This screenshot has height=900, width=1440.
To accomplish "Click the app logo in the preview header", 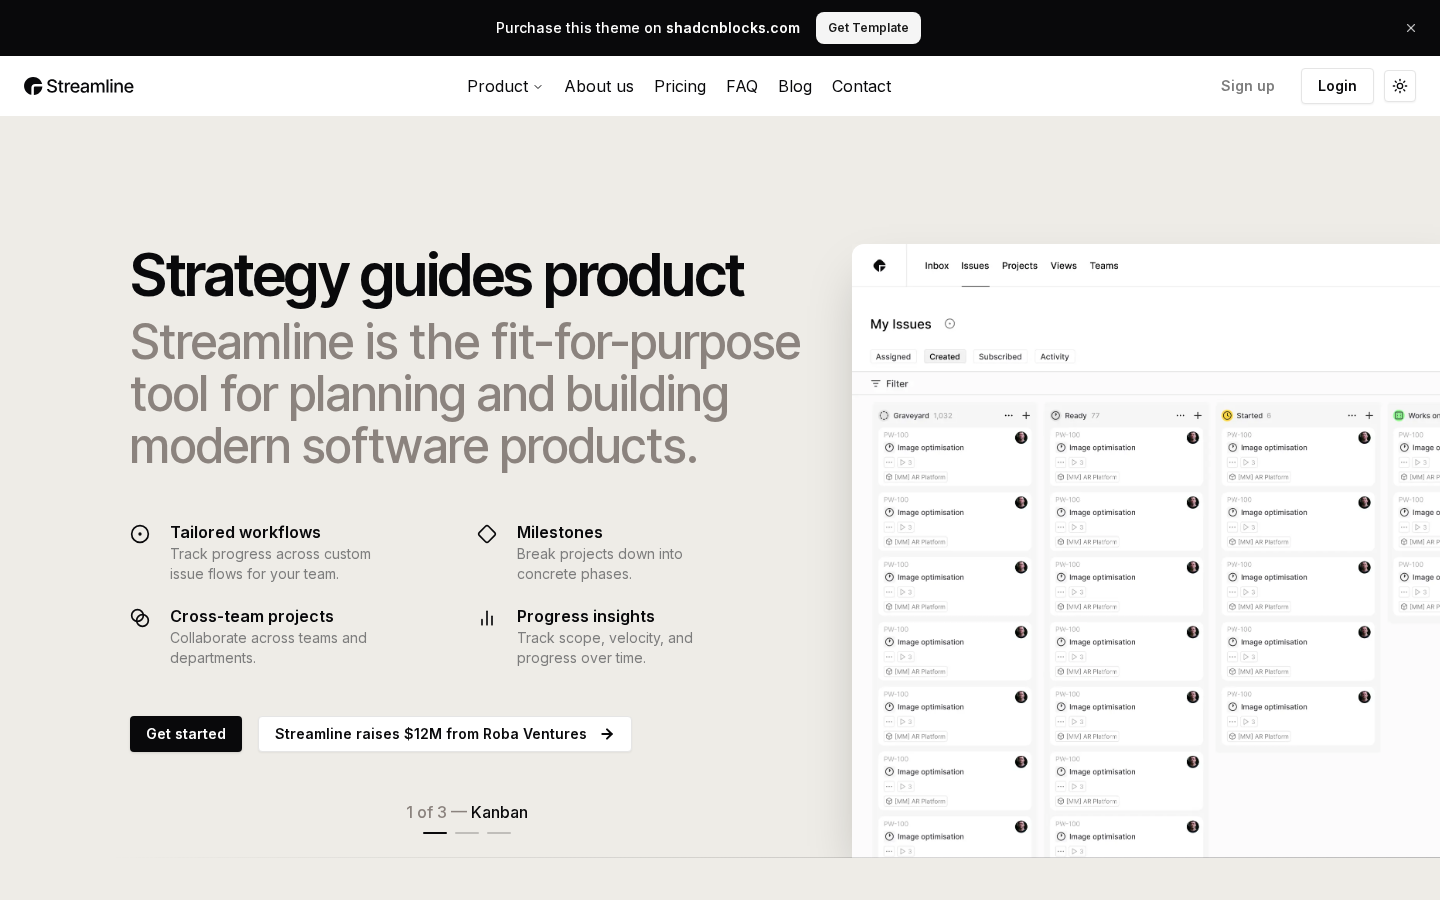I will click(x=880, y=266).
